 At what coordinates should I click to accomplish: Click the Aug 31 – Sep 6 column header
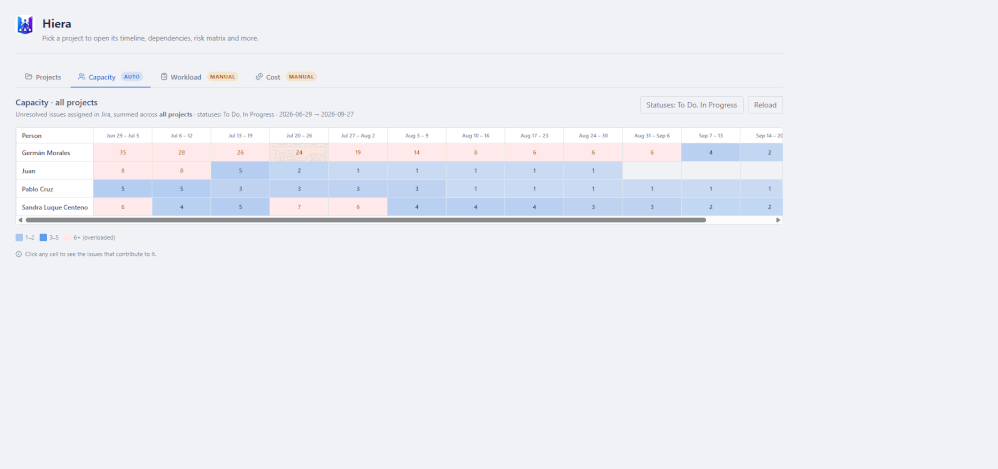[652, 136]
